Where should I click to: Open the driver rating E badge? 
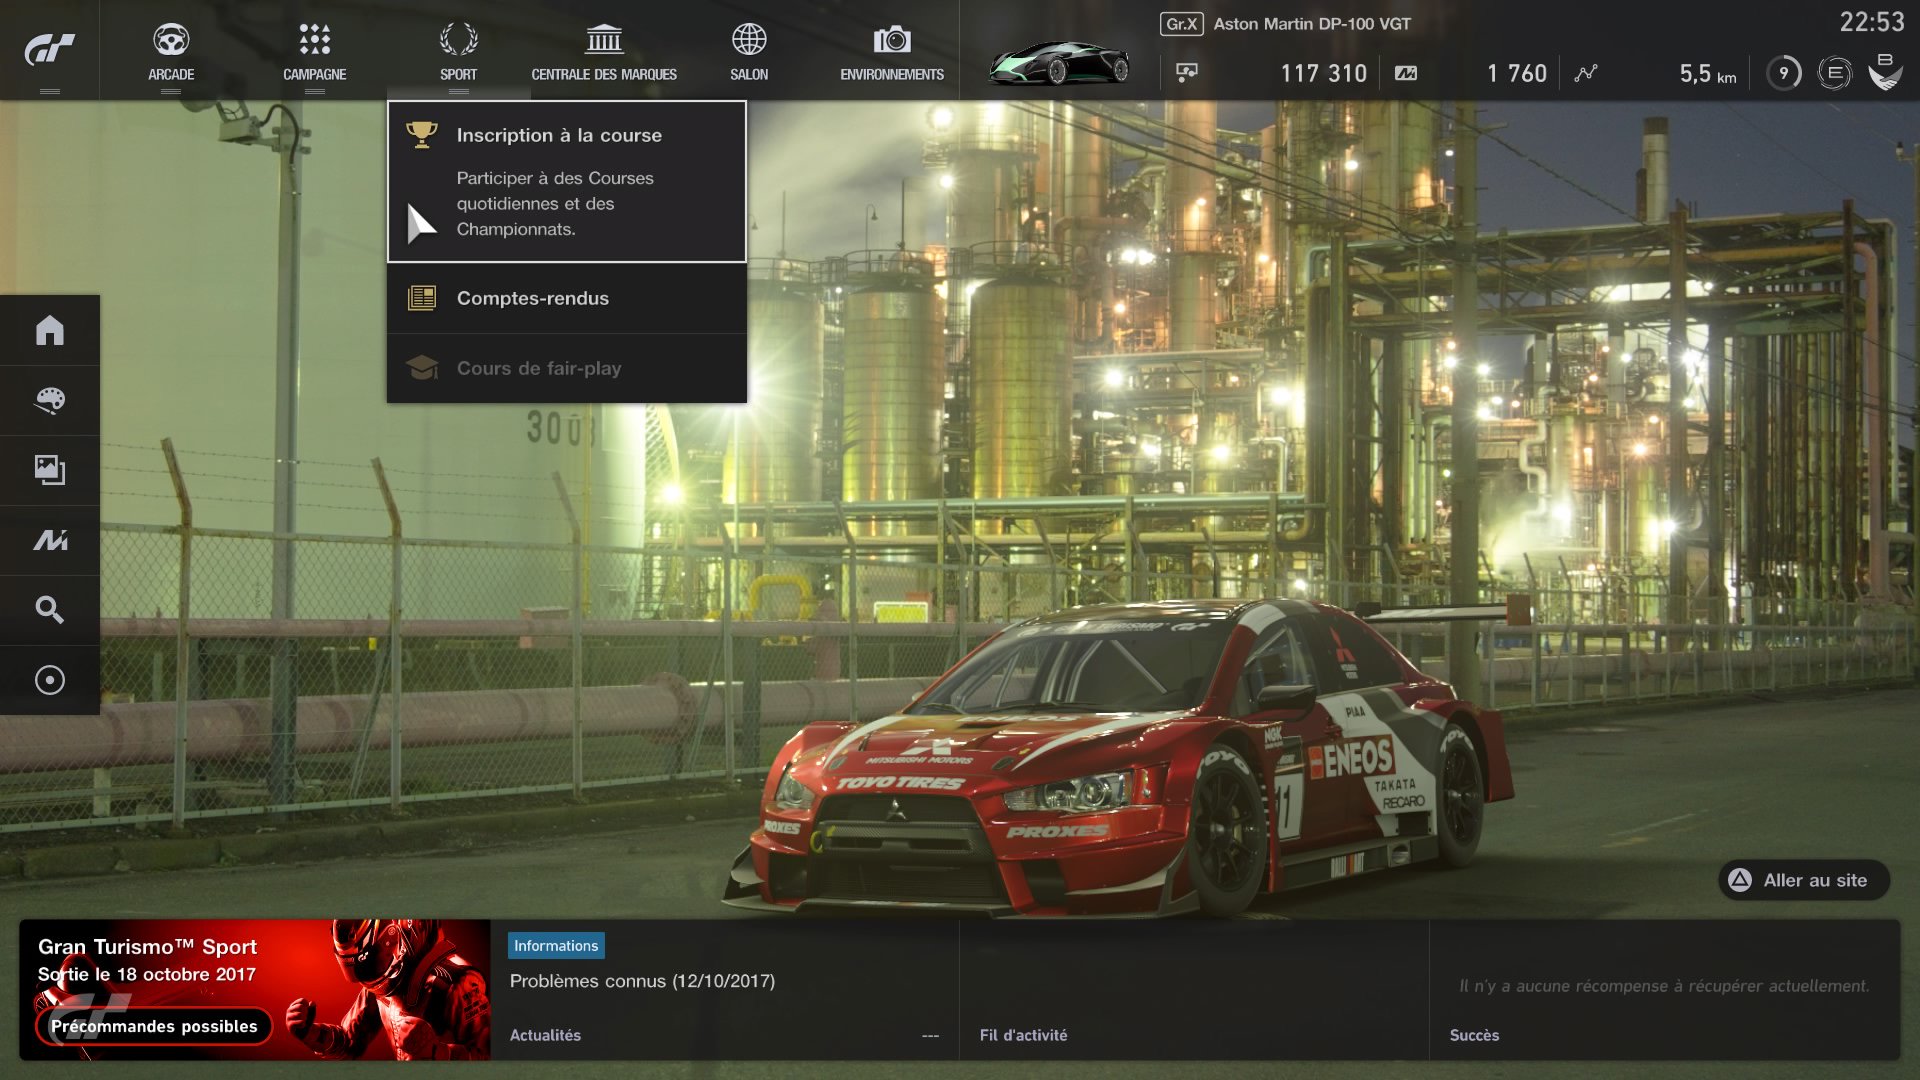tap(1834, 73)
